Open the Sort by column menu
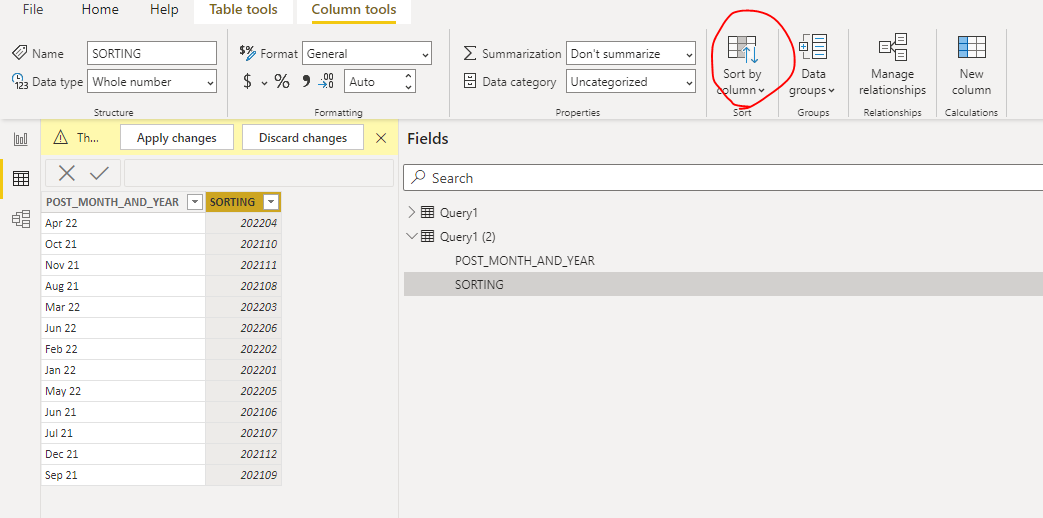1043x518 pixels. (742, 66)
